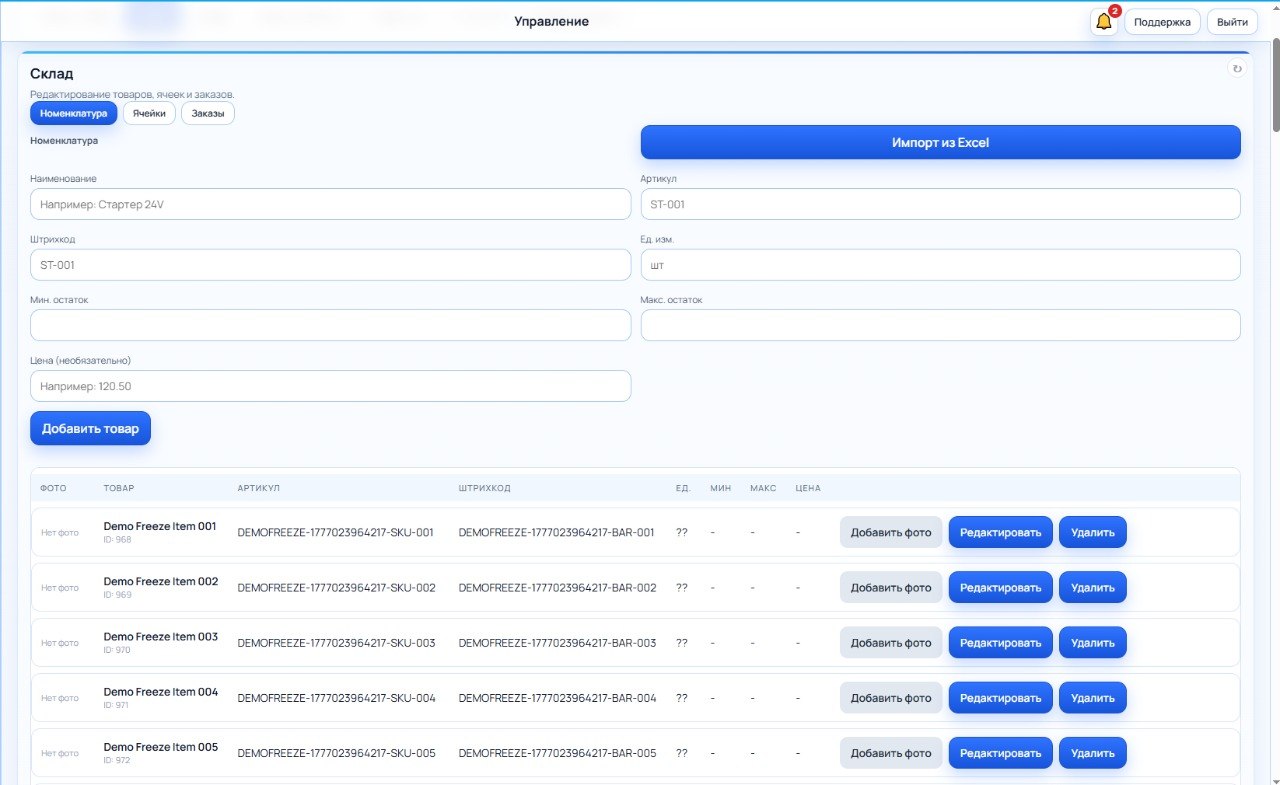The height and width of the screenshot is (785, 1280).
Task: Click the ID: 969 label
Action: click(117, 595)
